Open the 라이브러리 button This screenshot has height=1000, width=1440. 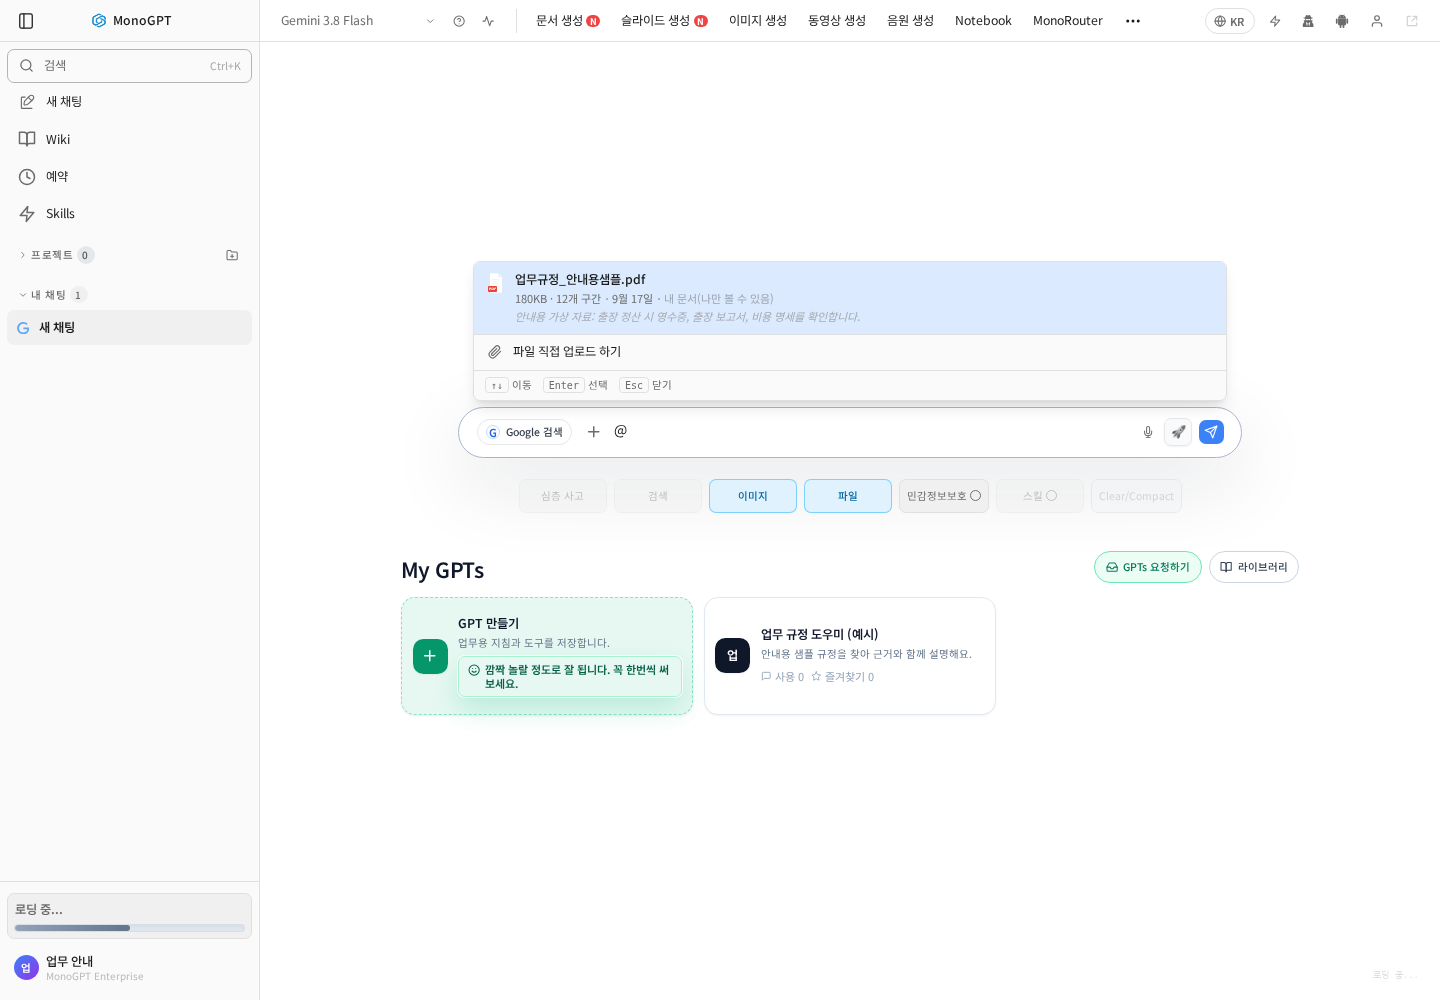1254,567
